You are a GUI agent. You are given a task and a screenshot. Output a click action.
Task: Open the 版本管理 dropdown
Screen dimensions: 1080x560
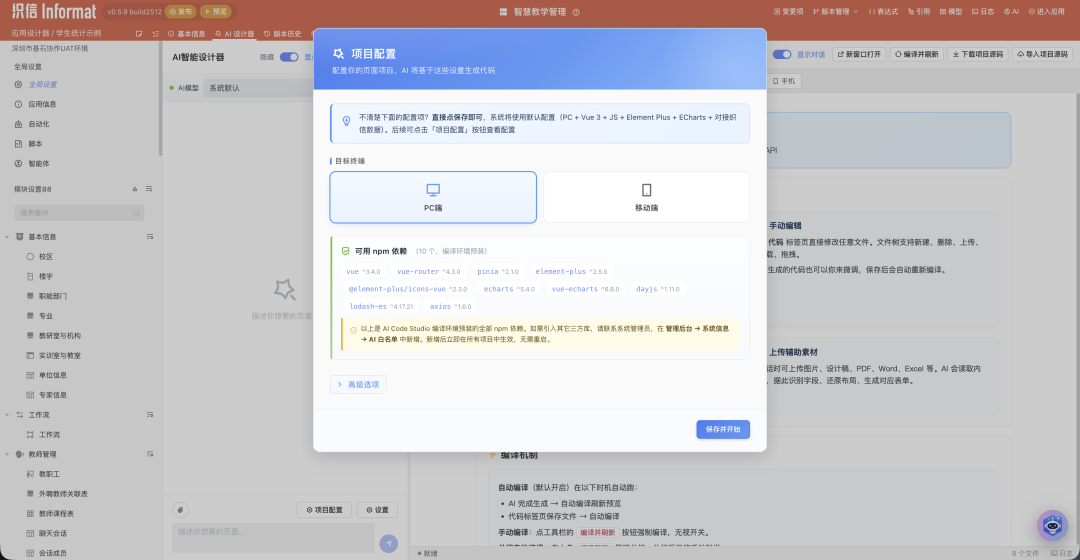coord(835,12)
